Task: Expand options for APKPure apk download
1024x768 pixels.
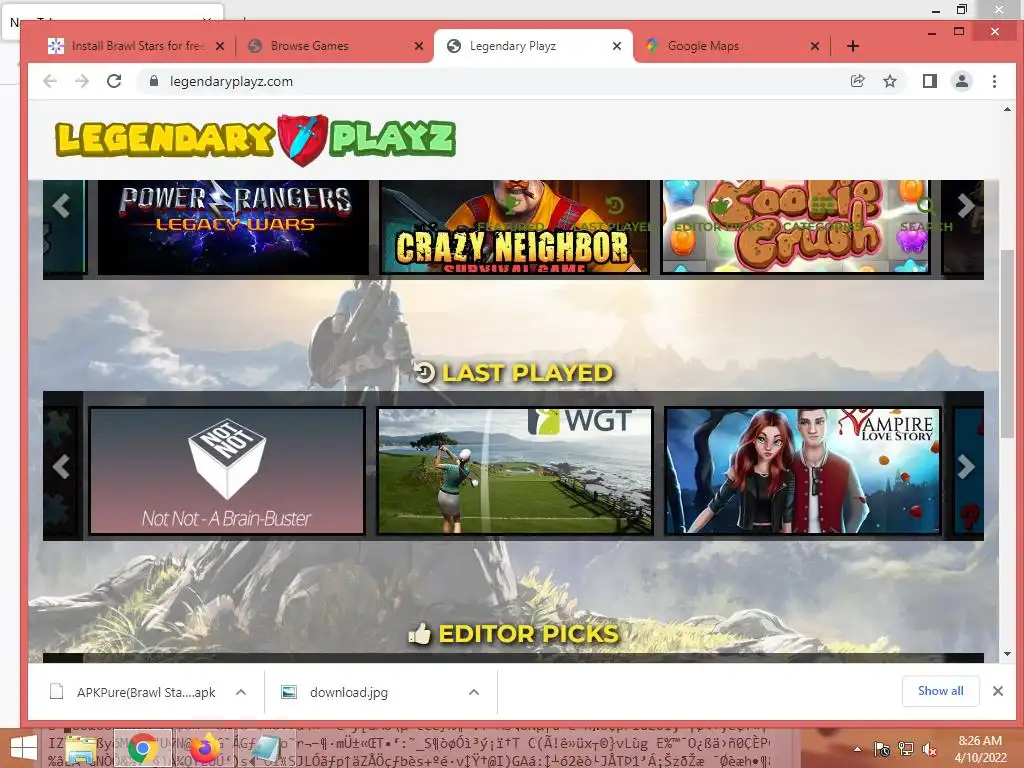Action: (x=241, y=692)
